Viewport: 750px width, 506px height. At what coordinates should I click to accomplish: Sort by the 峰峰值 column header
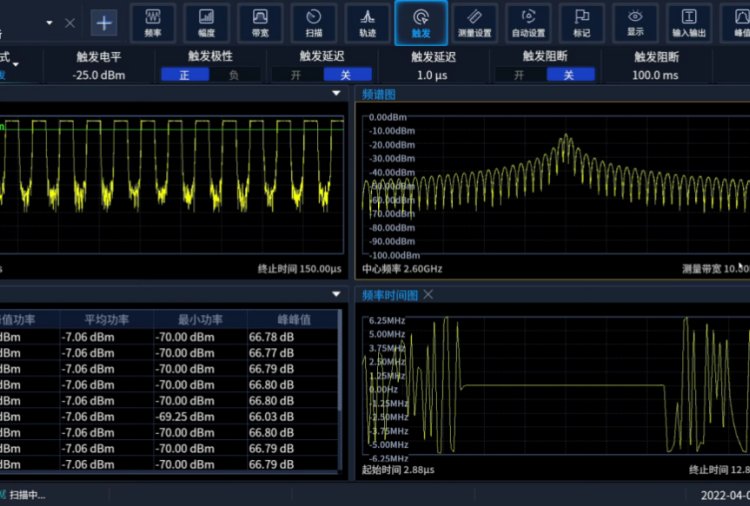(294, 319)
